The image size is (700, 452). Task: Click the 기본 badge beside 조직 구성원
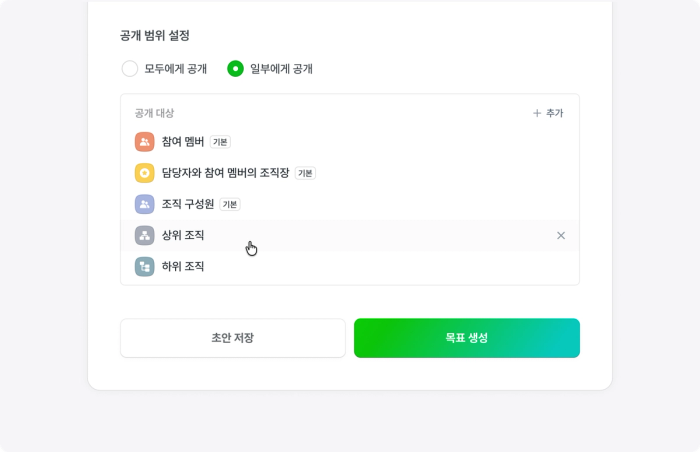230,204
